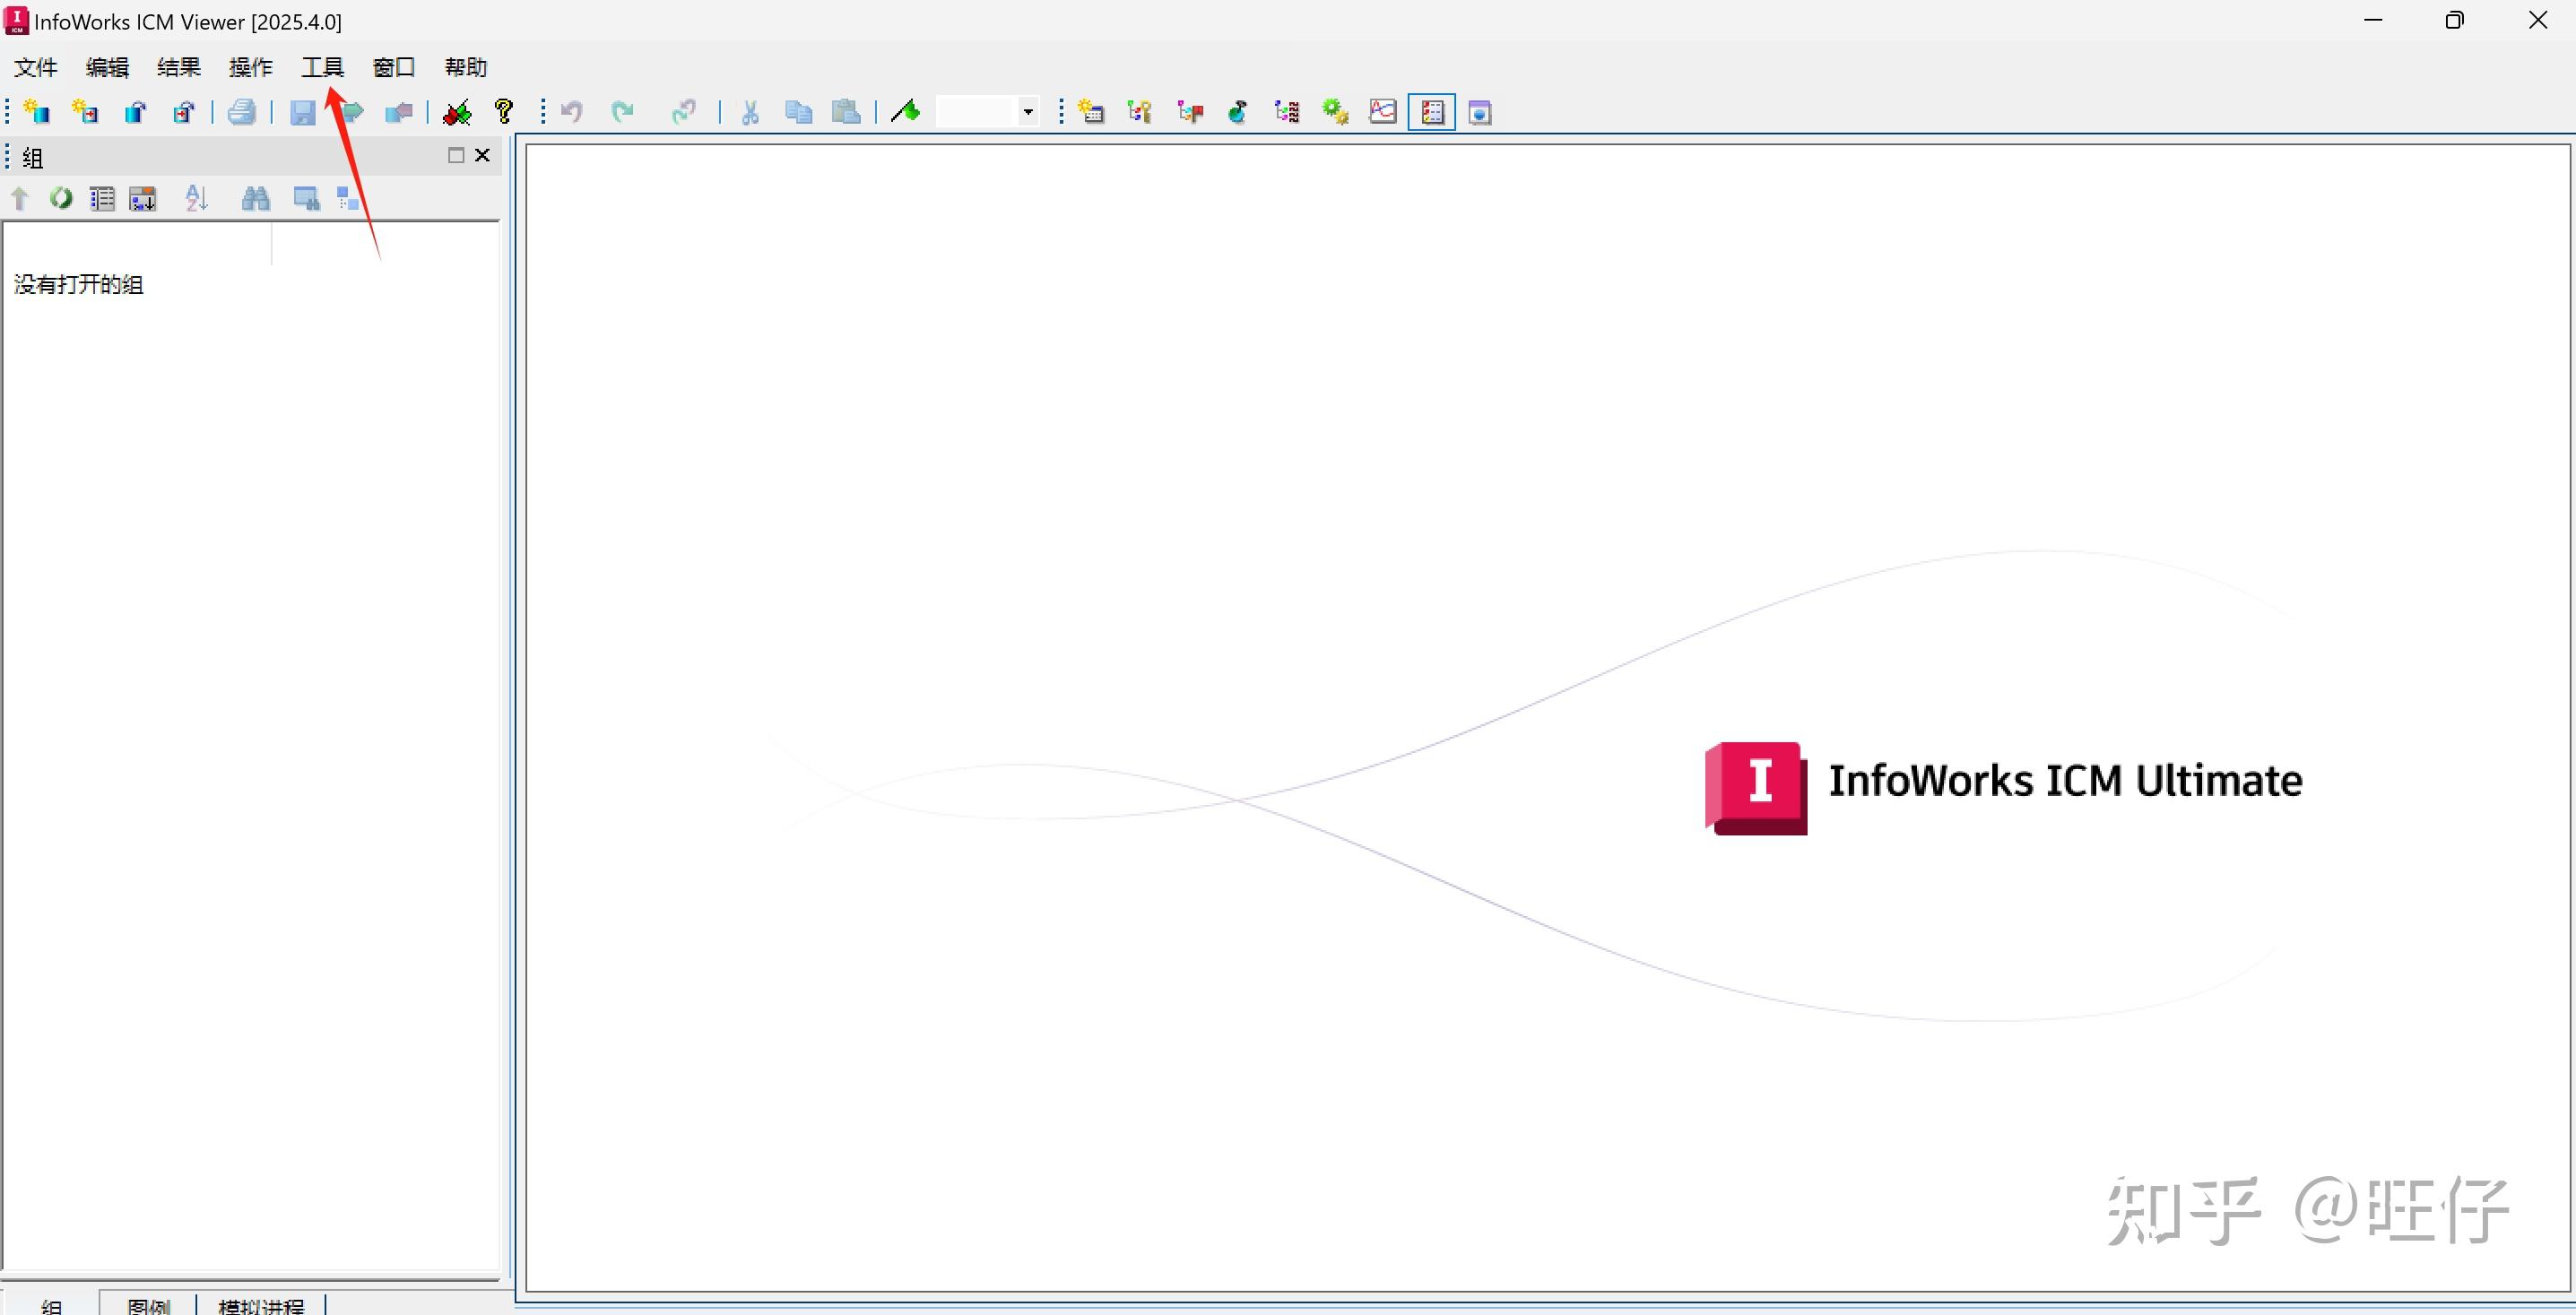Click the green flag icon in toolbar

point(906,112)
